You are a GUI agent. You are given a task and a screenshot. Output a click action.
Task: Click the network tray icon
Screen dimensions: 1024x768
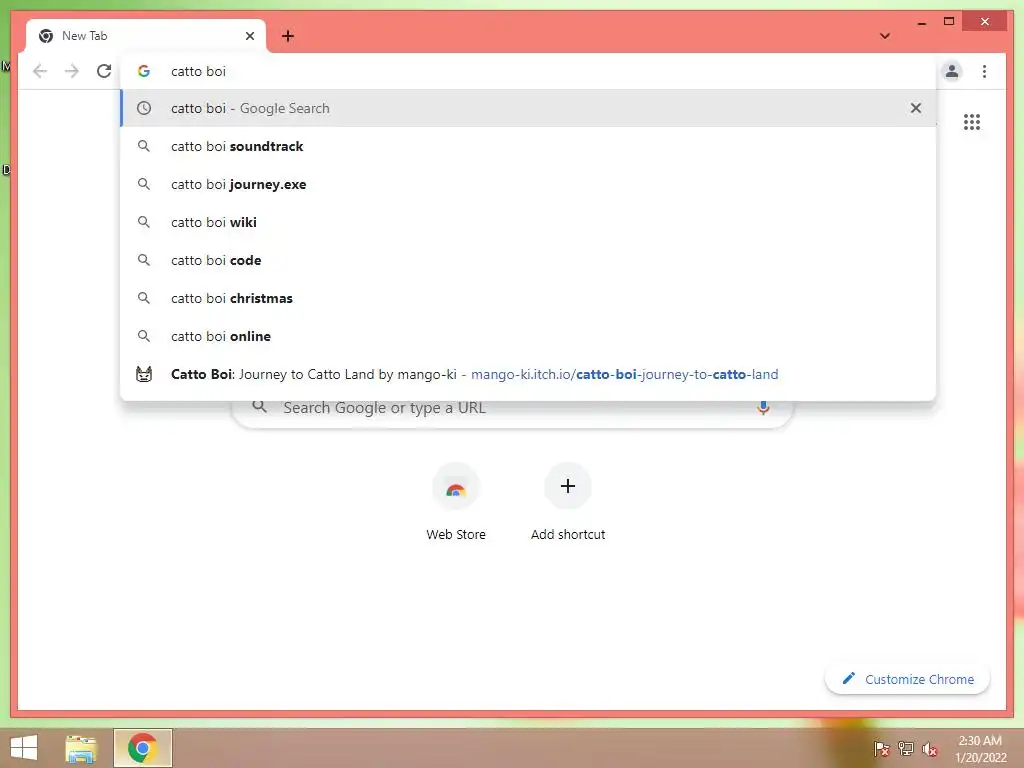[x=906, y=748]
